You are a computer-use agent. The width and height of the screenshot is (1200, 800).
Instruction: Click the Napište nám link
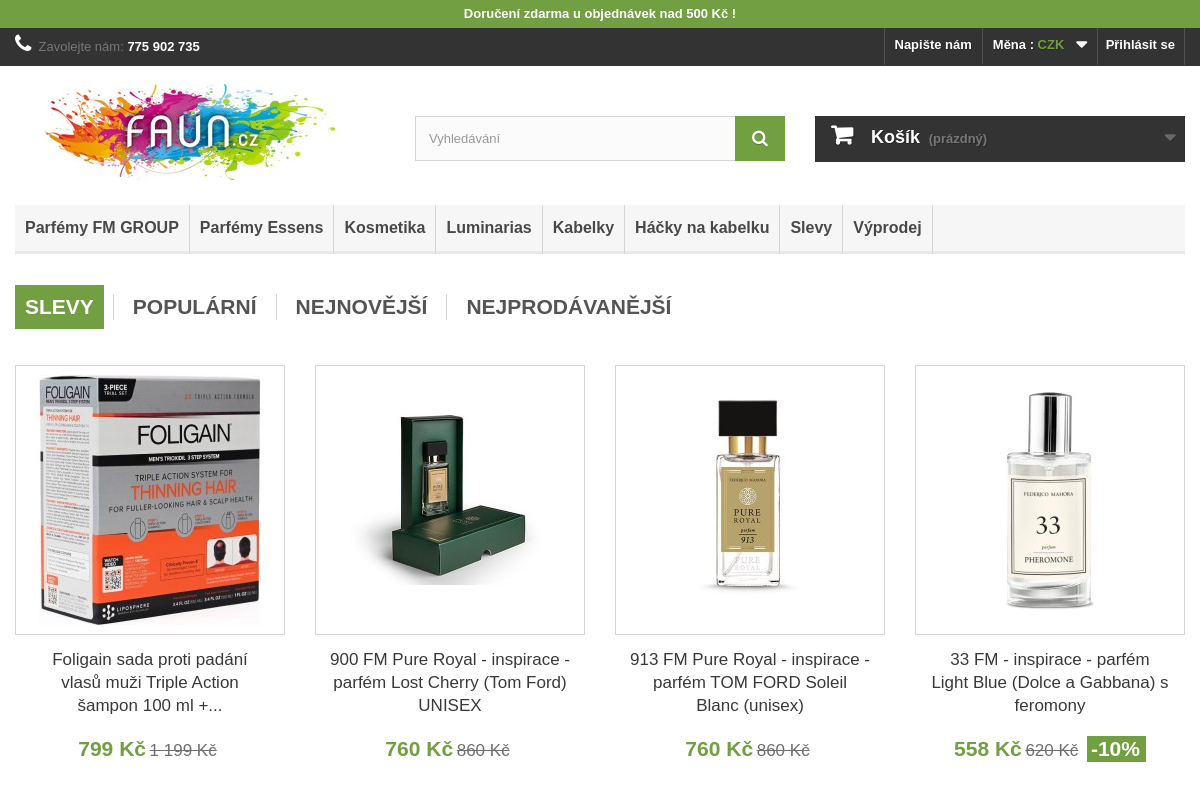click(x=932, y=45)
